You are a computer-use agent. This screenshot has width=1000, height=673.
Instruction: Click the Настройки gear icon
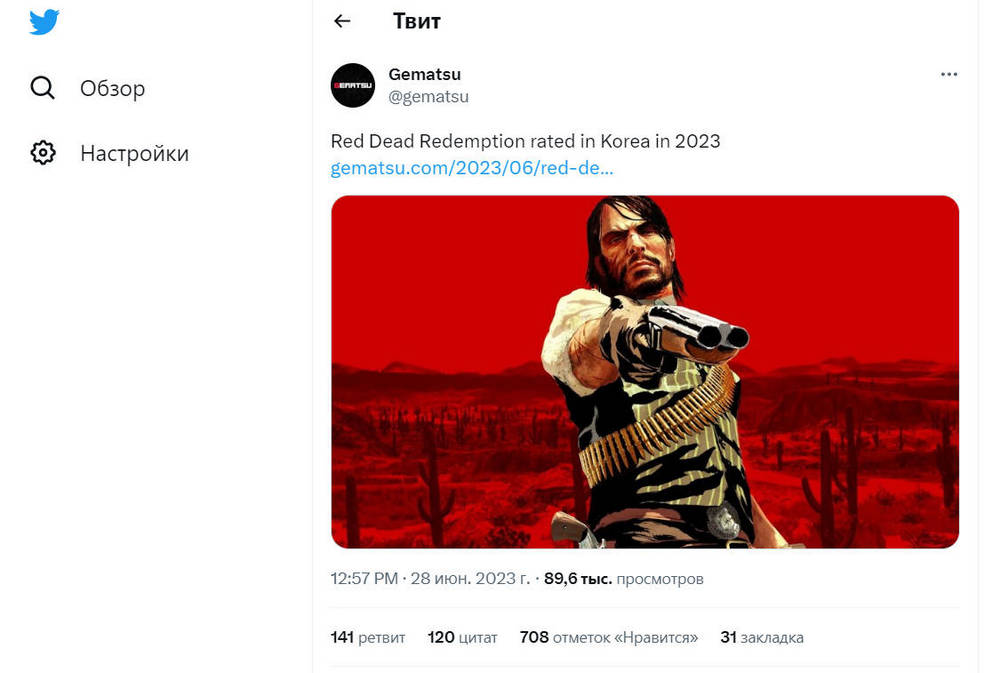click(43, 153)
